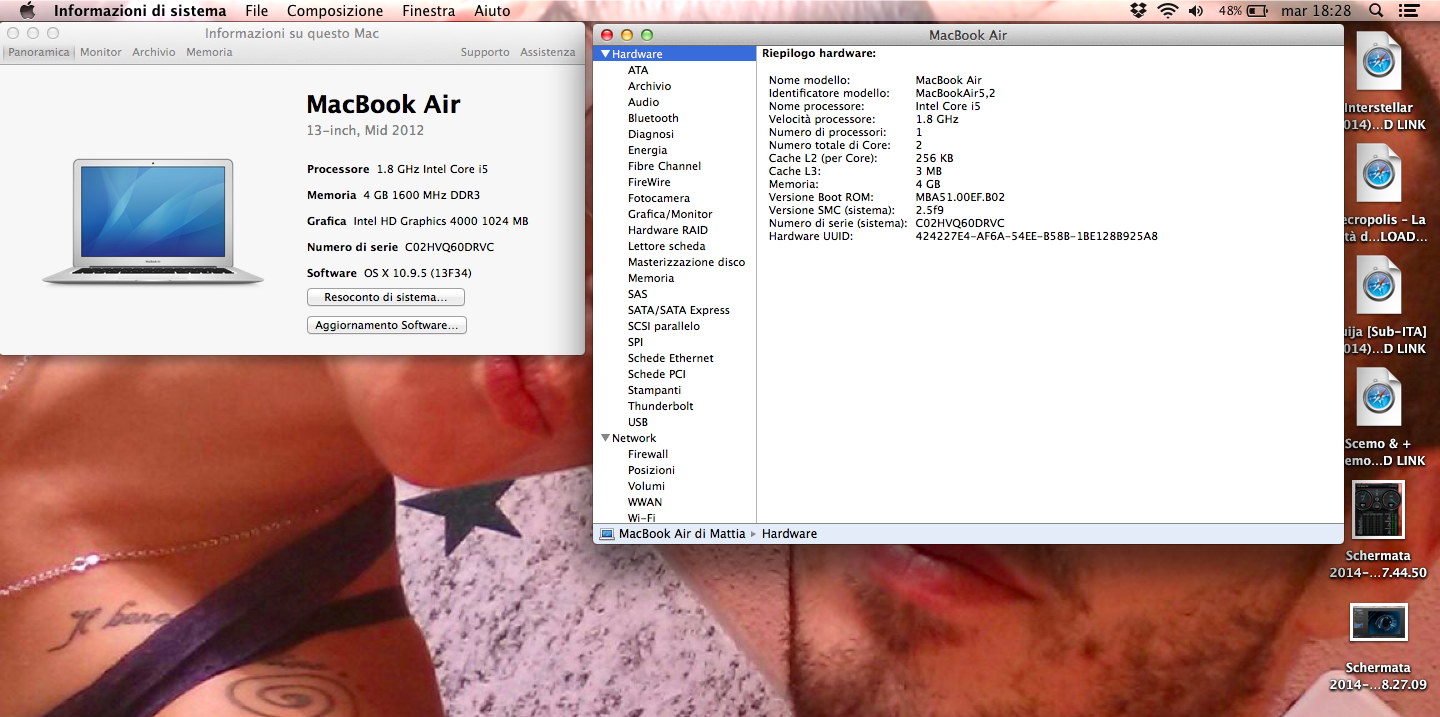Switch to the Monitor tab
Image resolution: width=1440 pixels, height=717 pixels.
101,52
